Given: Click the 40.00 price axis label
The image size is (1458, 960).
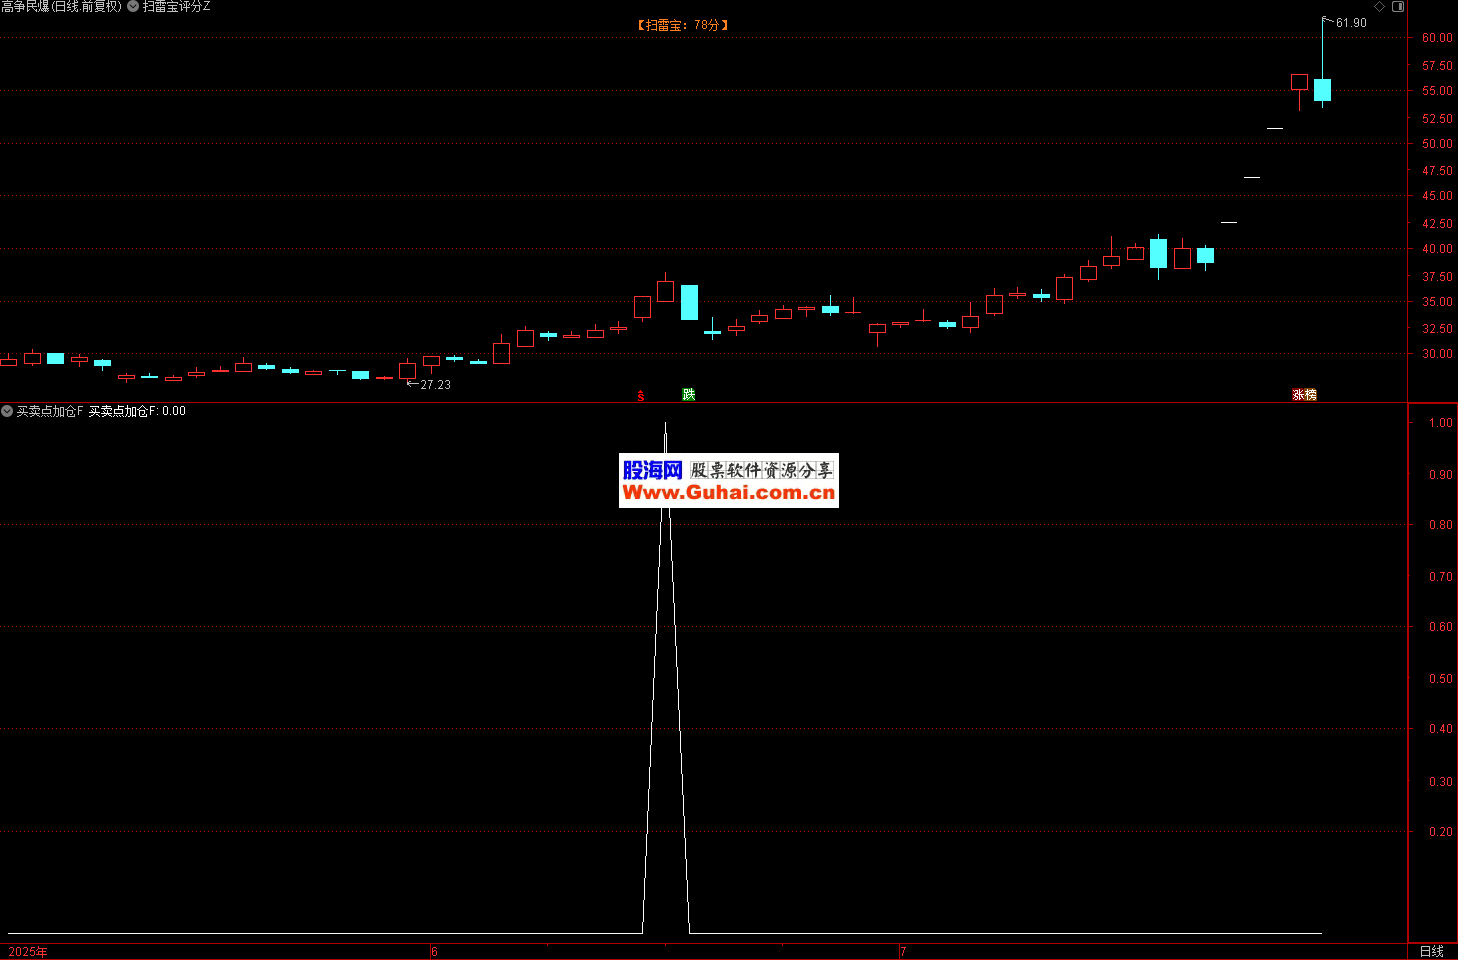Looking at the screenshot, I should (x=1437, y=249).
